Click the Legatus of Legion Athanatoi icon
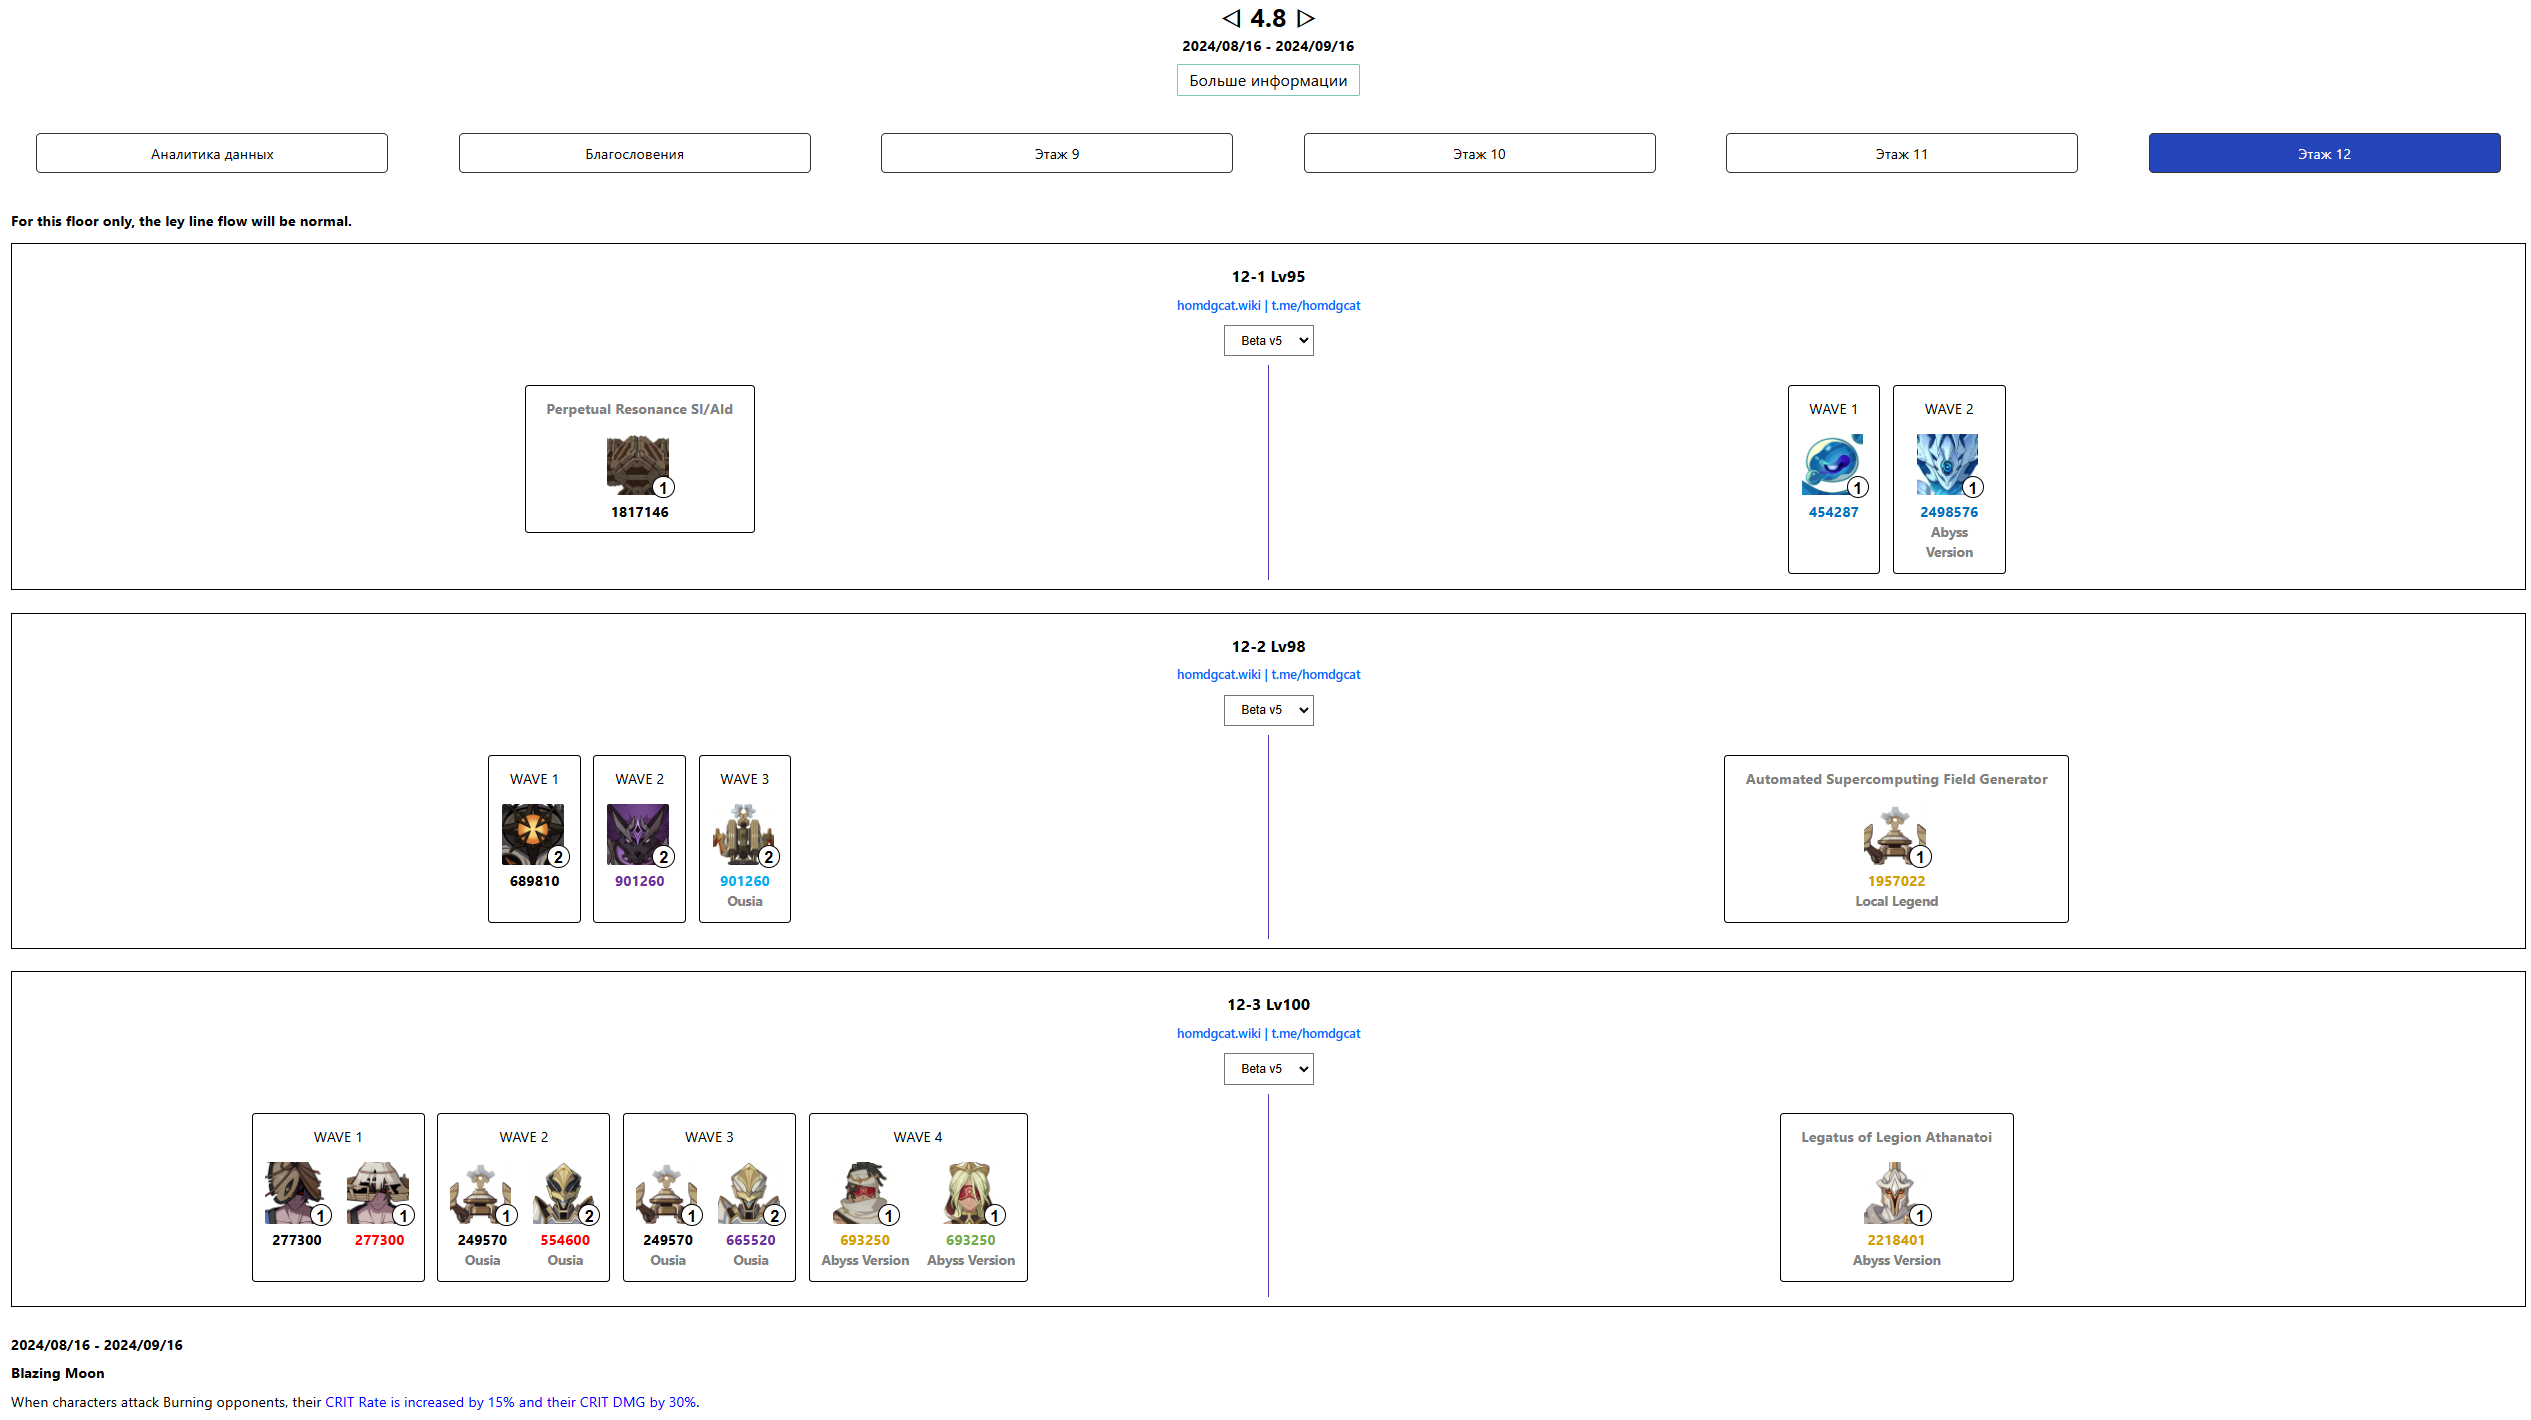This screenshot has width=2531, height=1420. [x=1894, y=1193]
